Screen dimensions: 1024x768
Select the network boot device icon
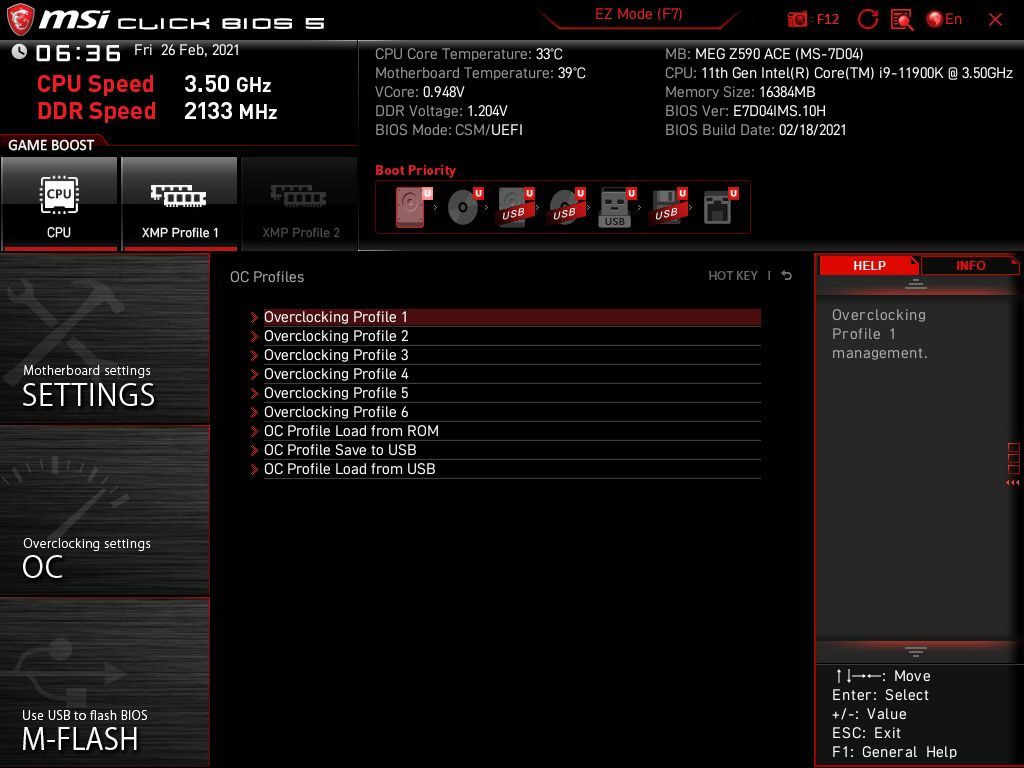(x=720, y=207)
